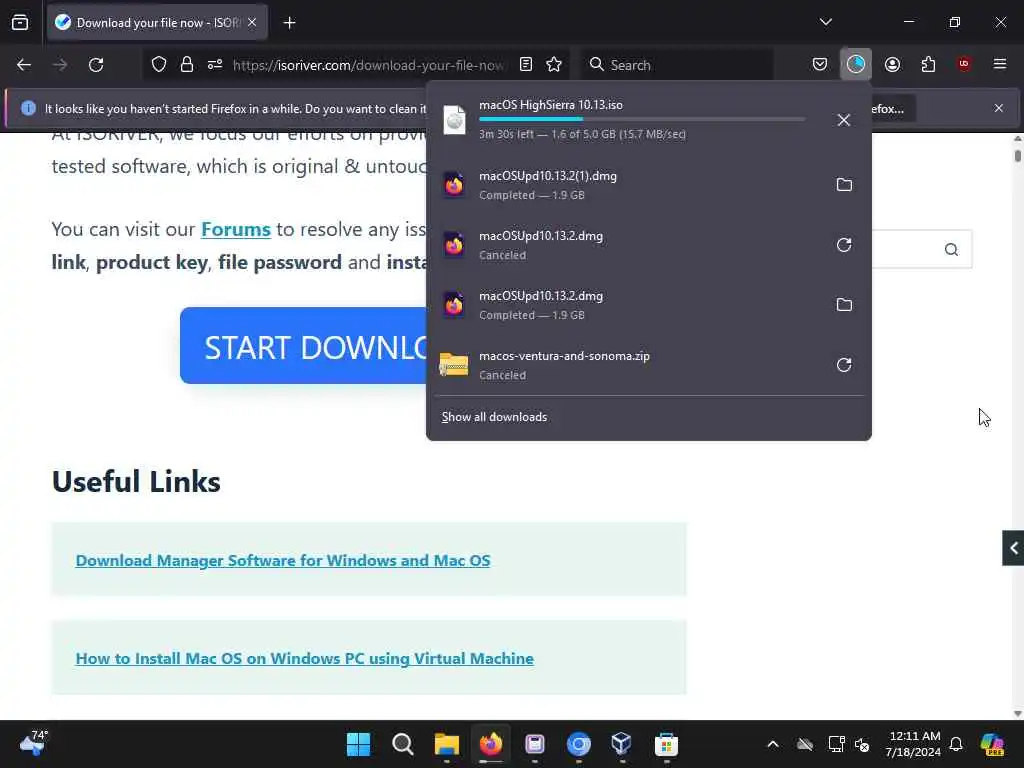
Task: Close the Download your file tab
Action: (252, 23)
